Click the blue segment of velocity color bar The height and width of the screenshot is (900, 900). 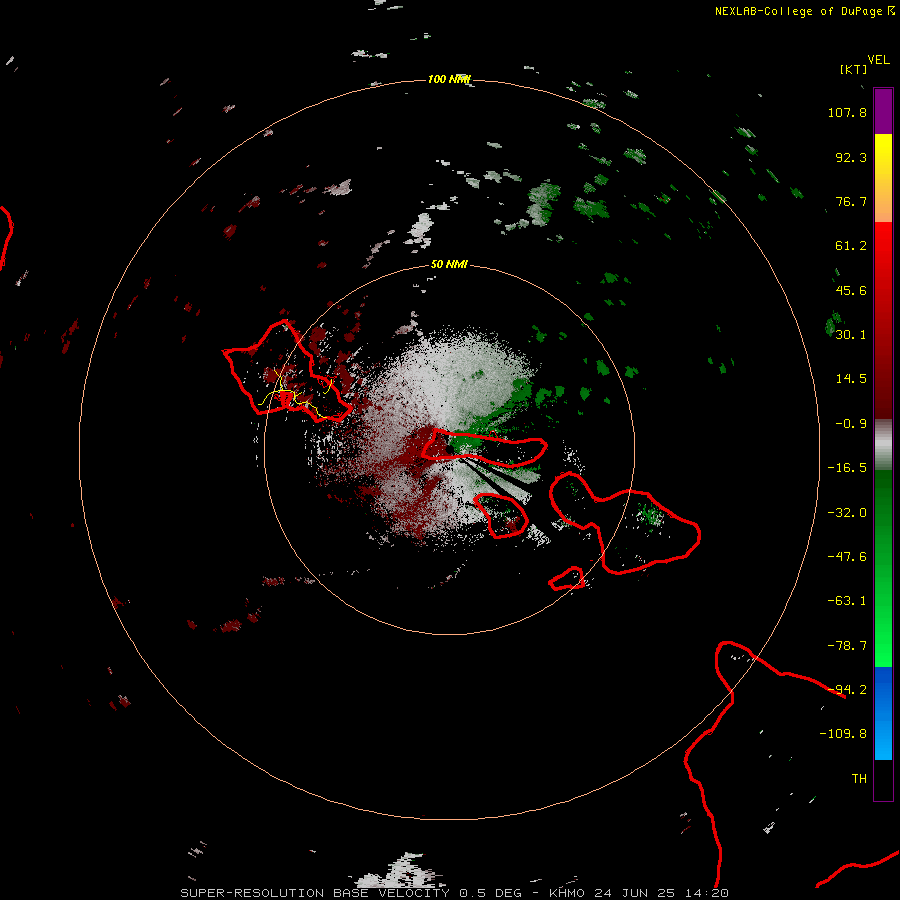coord(883,713)
